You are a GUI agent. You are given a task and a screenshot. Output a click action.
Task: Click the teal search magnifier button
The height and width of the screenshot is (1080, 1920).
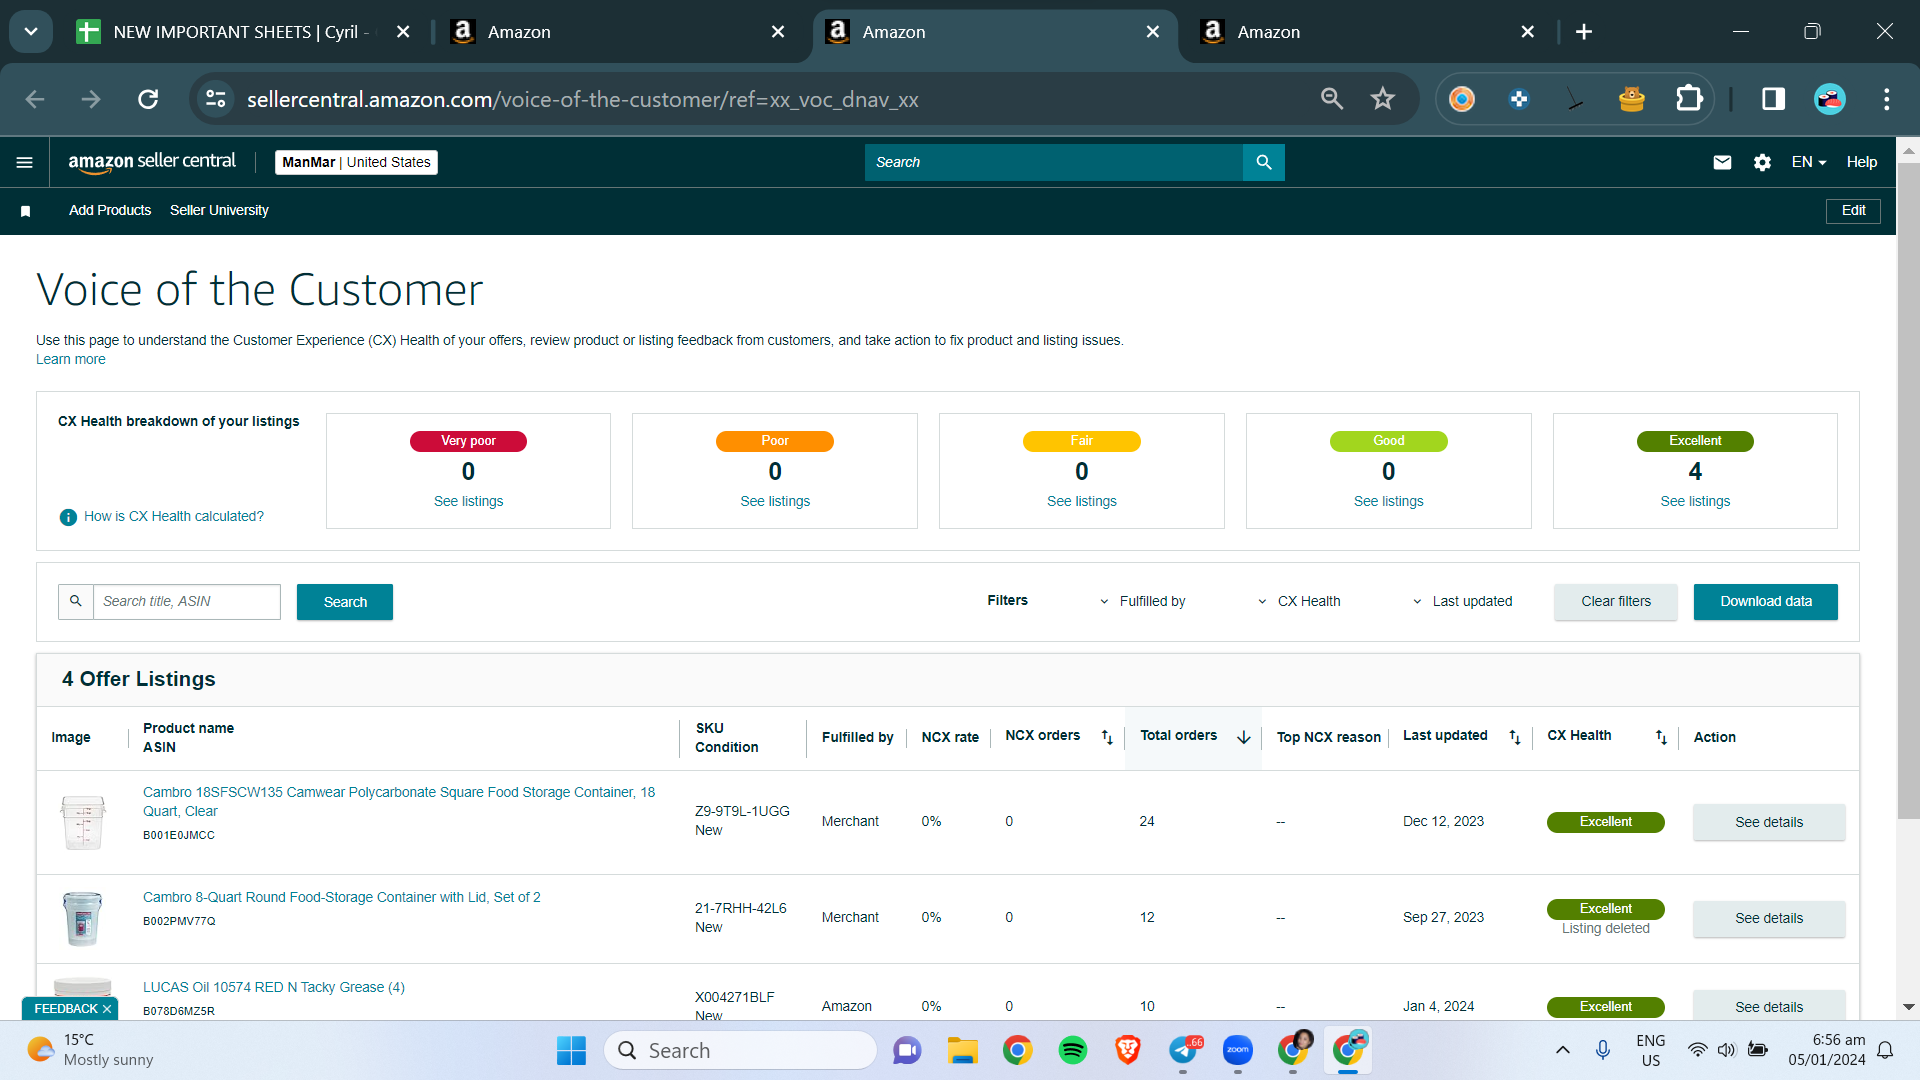click(1264, 162)
